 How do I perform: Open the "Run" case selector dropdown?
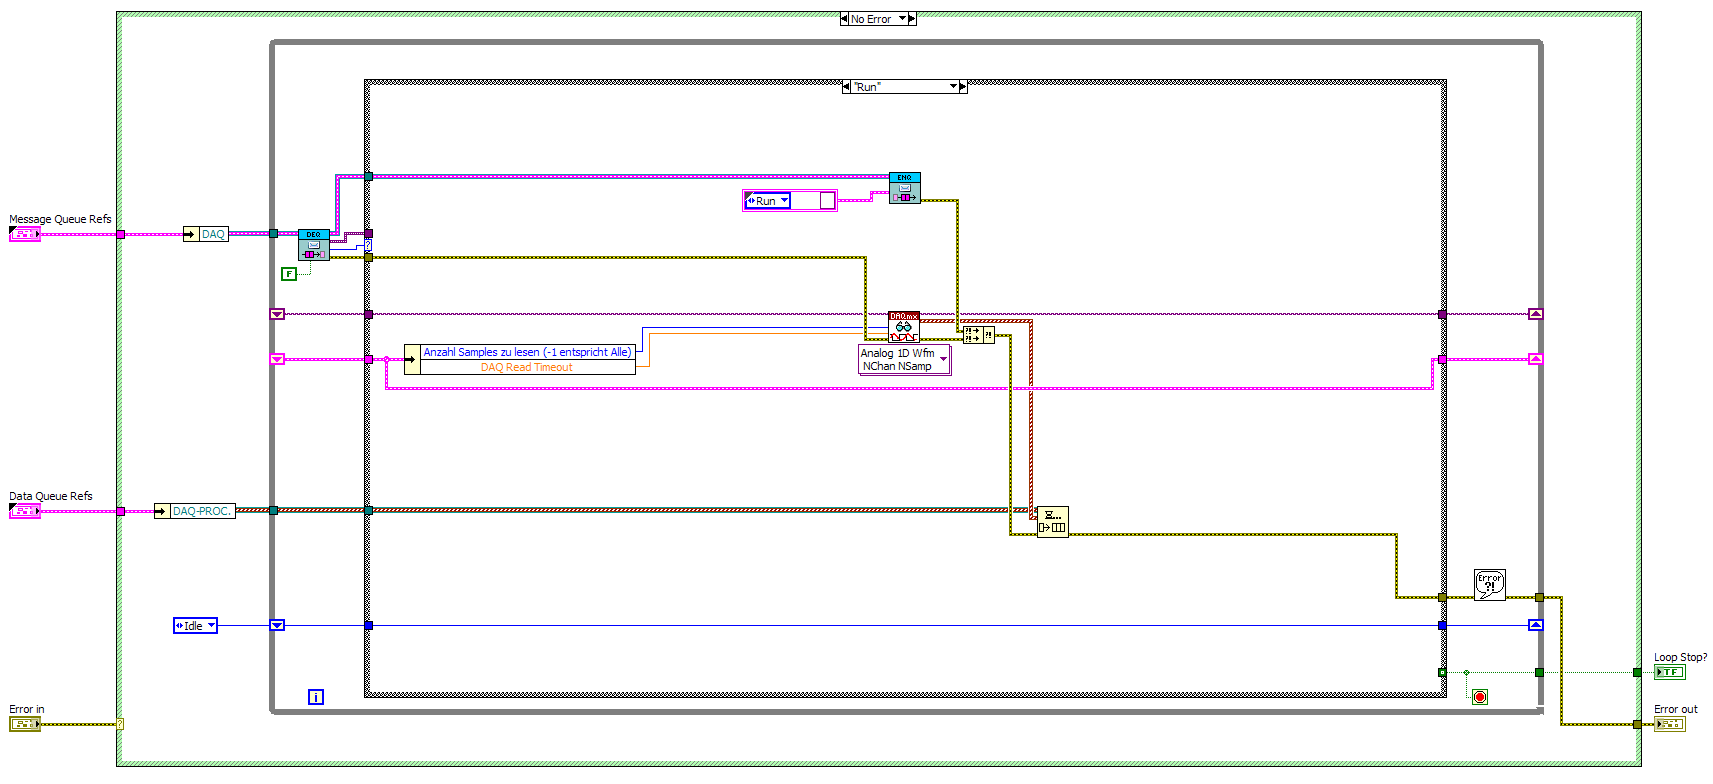[x=953, y=87]
